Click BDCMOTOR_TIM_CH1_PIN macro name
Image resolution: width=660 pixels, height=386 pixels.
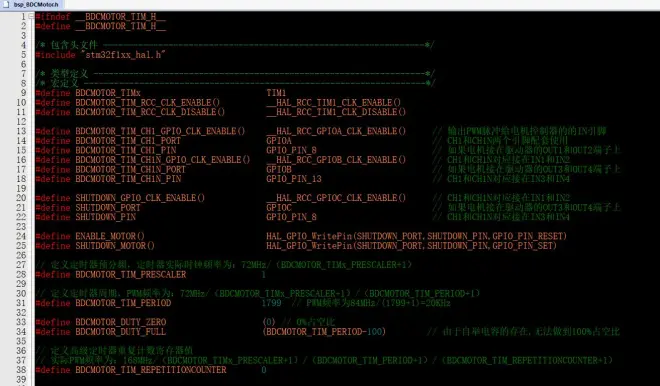tap(126, 151)
